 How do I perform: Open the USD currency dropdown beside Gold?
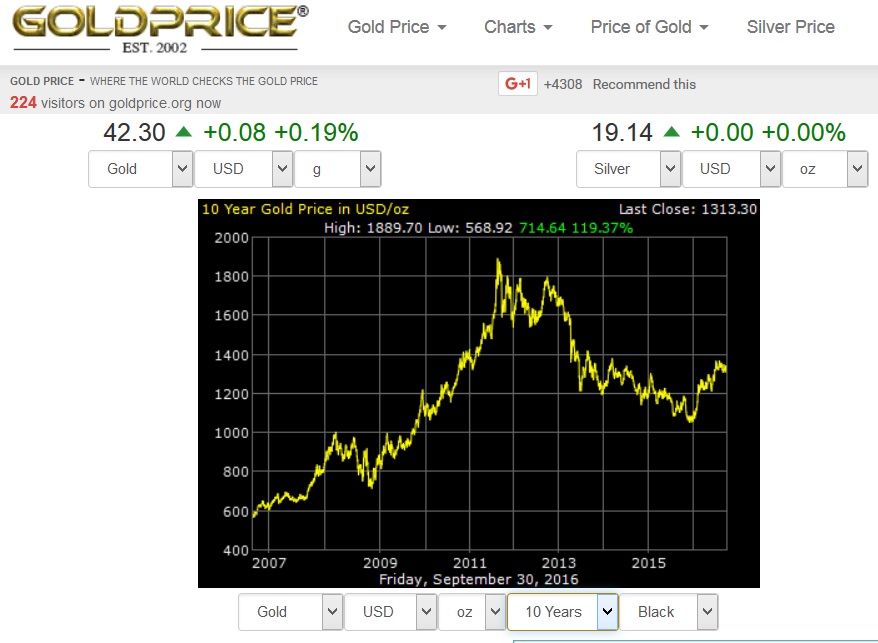coord(243,169)
